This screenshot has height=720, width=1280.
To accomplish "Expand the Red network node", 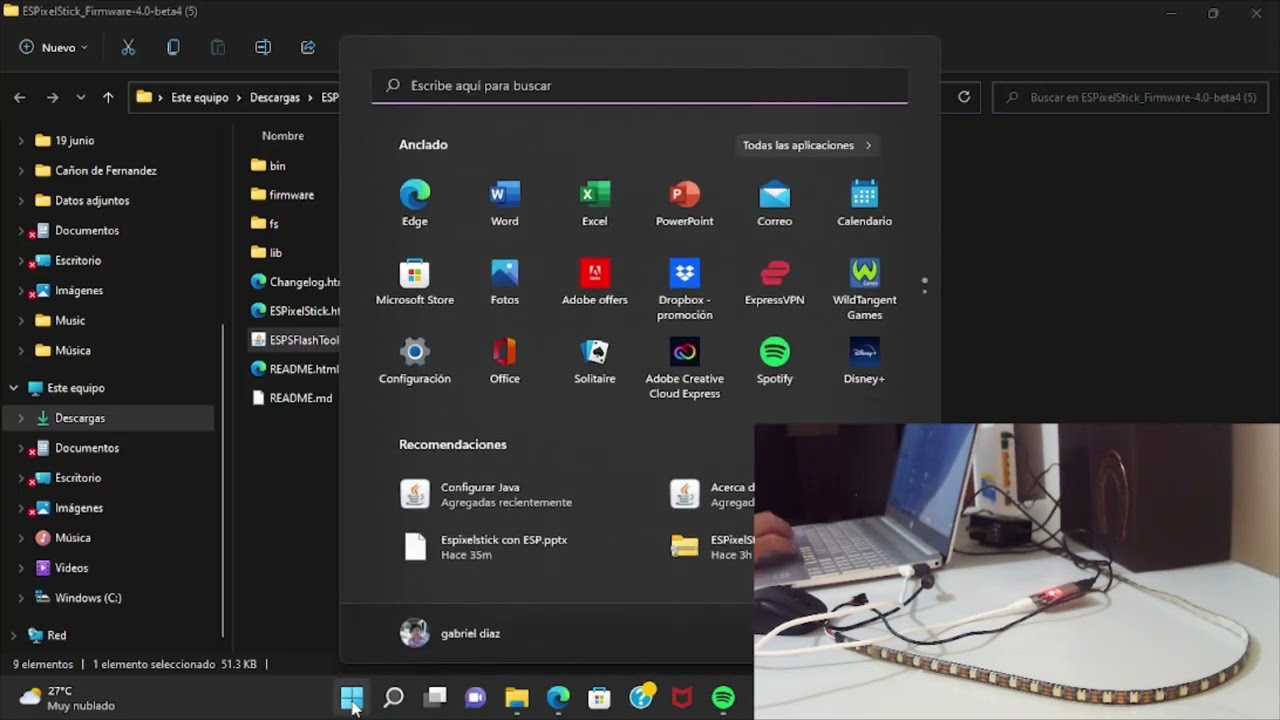I will pos(13,635).
